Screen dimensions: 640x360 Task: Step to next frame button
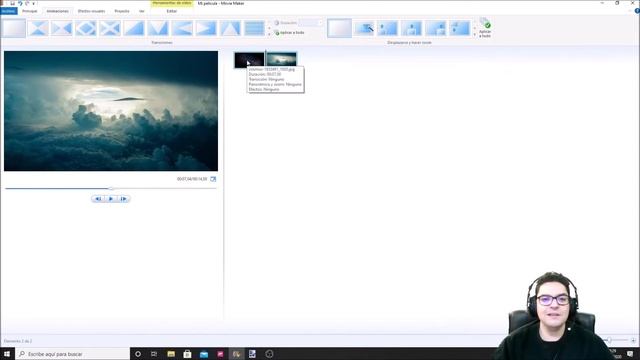[x=123, y=199]
